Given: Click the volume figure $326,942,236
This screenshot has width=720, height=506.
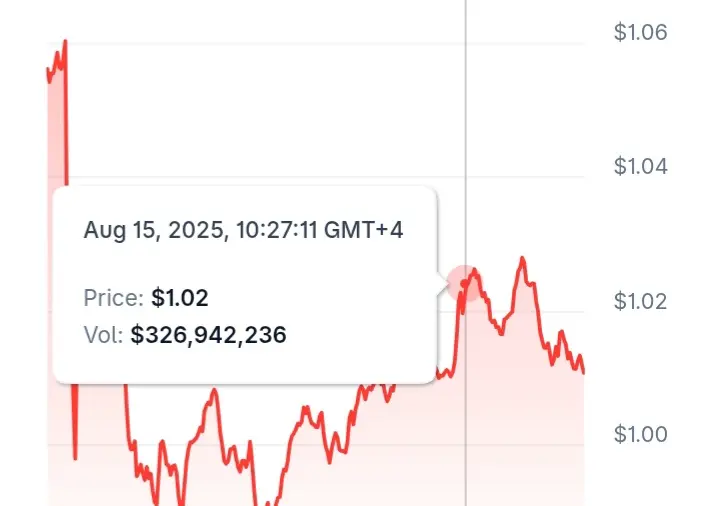Looking at the screenshot, I should pyautogui.click(x=208, y=334).
